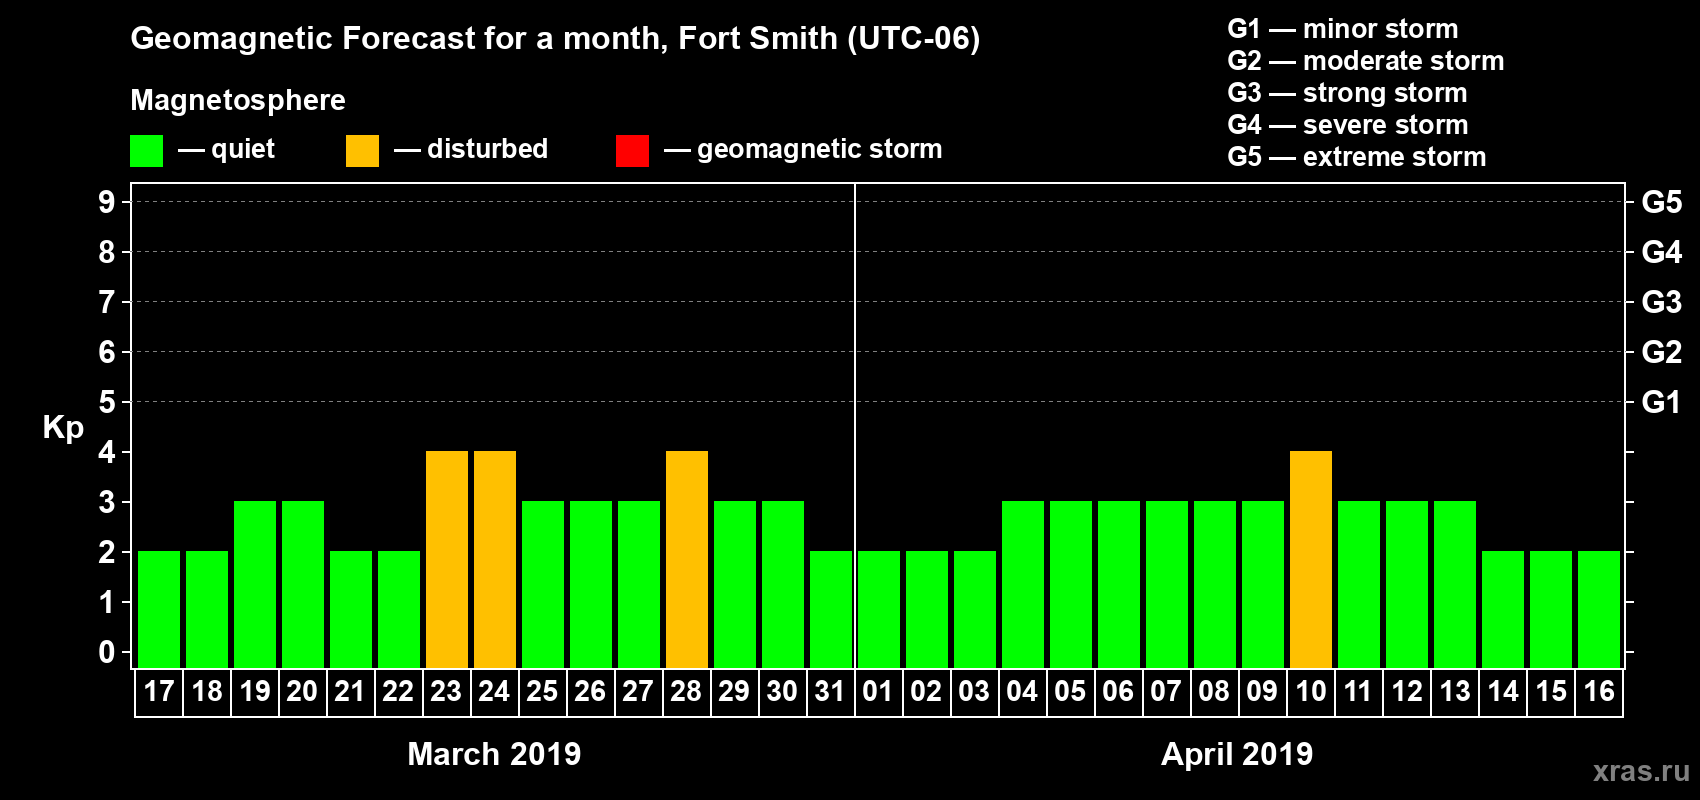Click the date label 20 on the axis
This screenshot has height=800, width=1700.
tap(302, 691)
